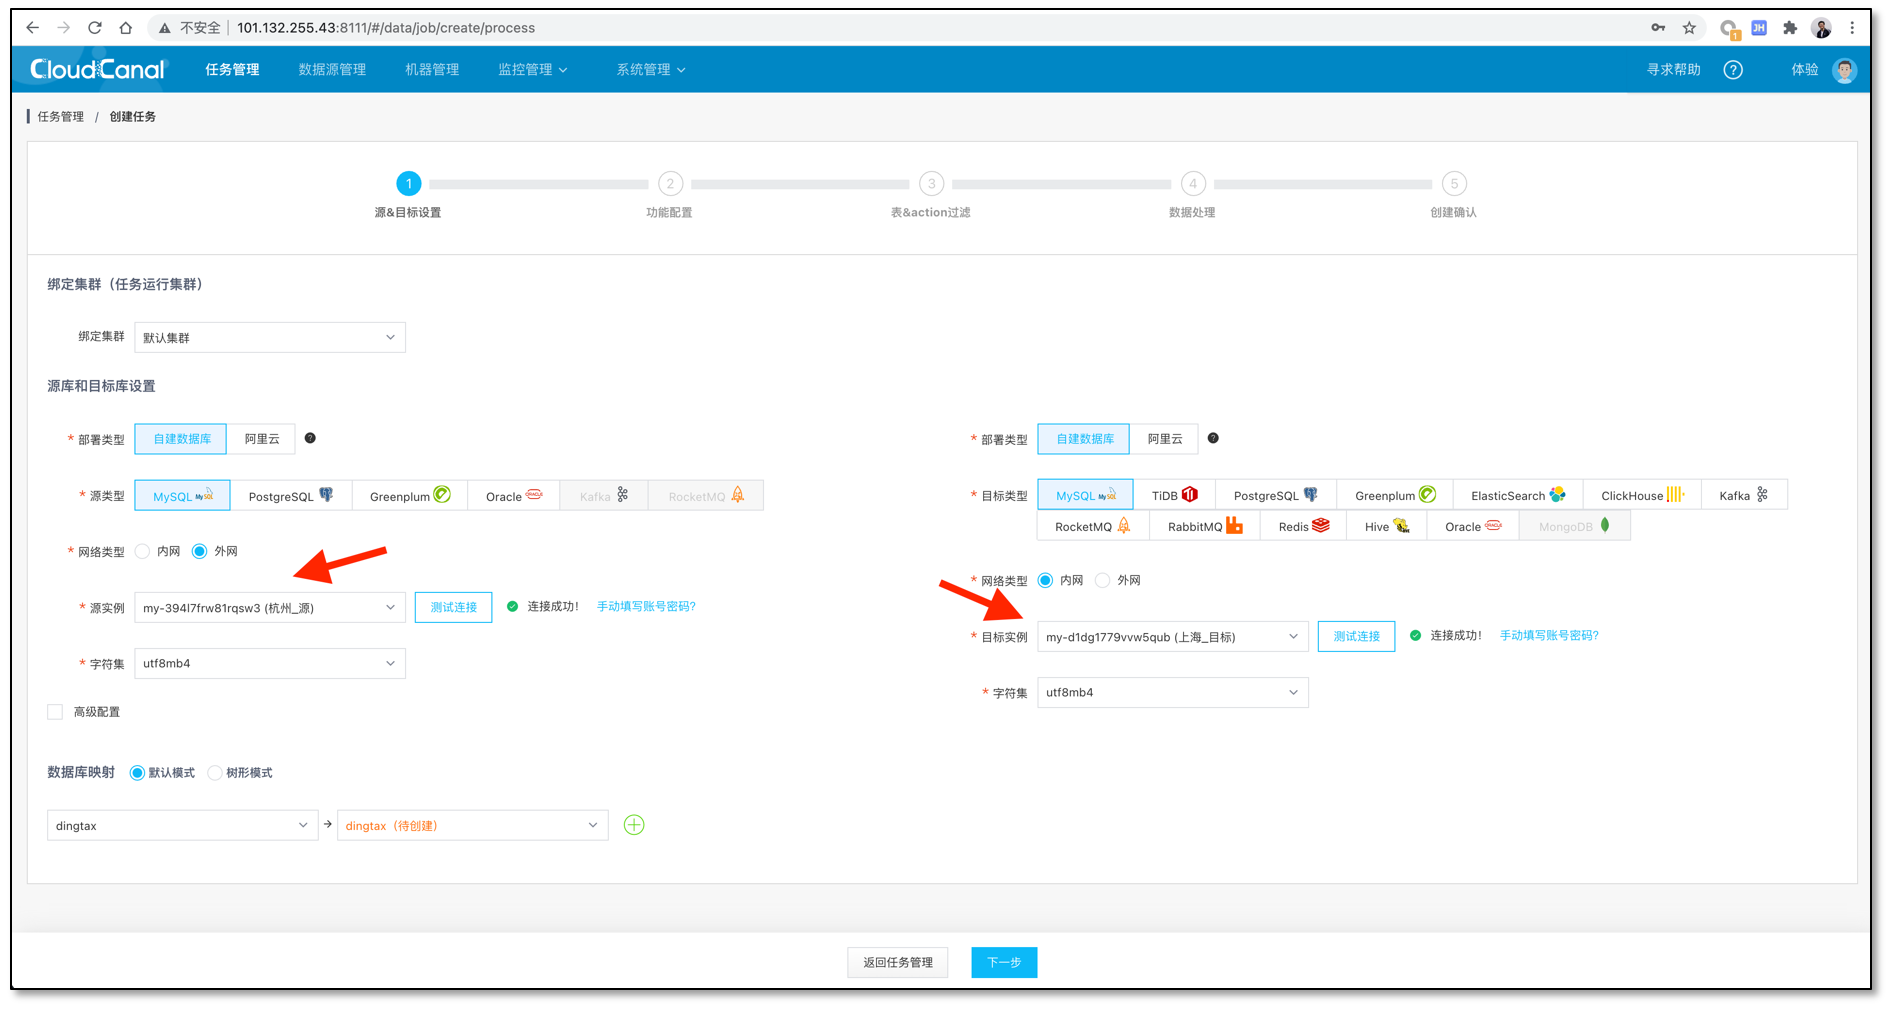The width and height of the screenshot is (1898, 1018).
Task: Select TiDB as the target type
Action: (1174, 494)
